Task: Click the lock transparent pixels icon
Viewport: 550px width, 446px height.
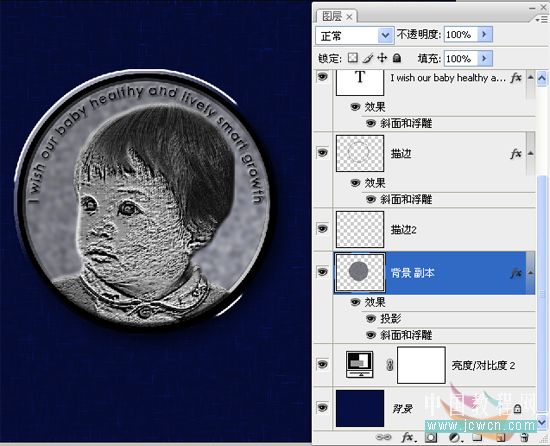Action: click(353, 58)
